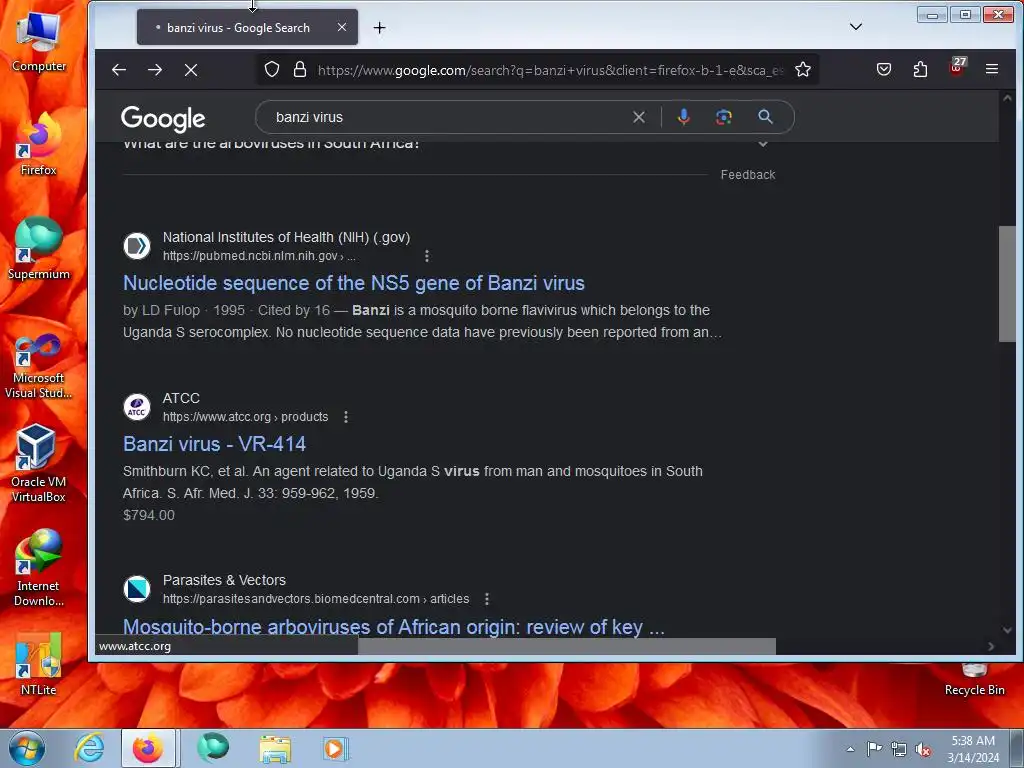This screenshot has width=1024, height=768.
Task: Close the banzi virus tab
Action: point(342,27)
